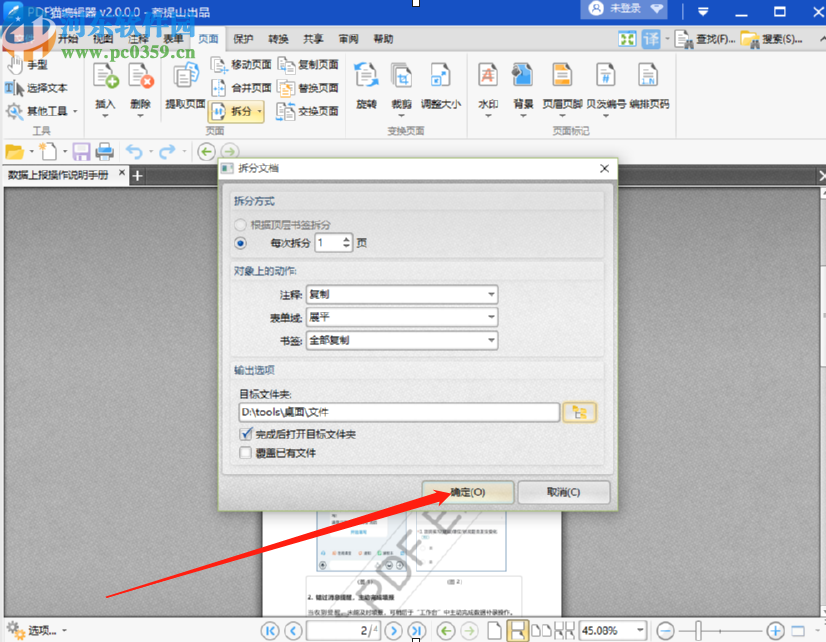Click the Redo arrow icon
The image size is (826, 642).
pyautogui.click(x=167, y=152)
